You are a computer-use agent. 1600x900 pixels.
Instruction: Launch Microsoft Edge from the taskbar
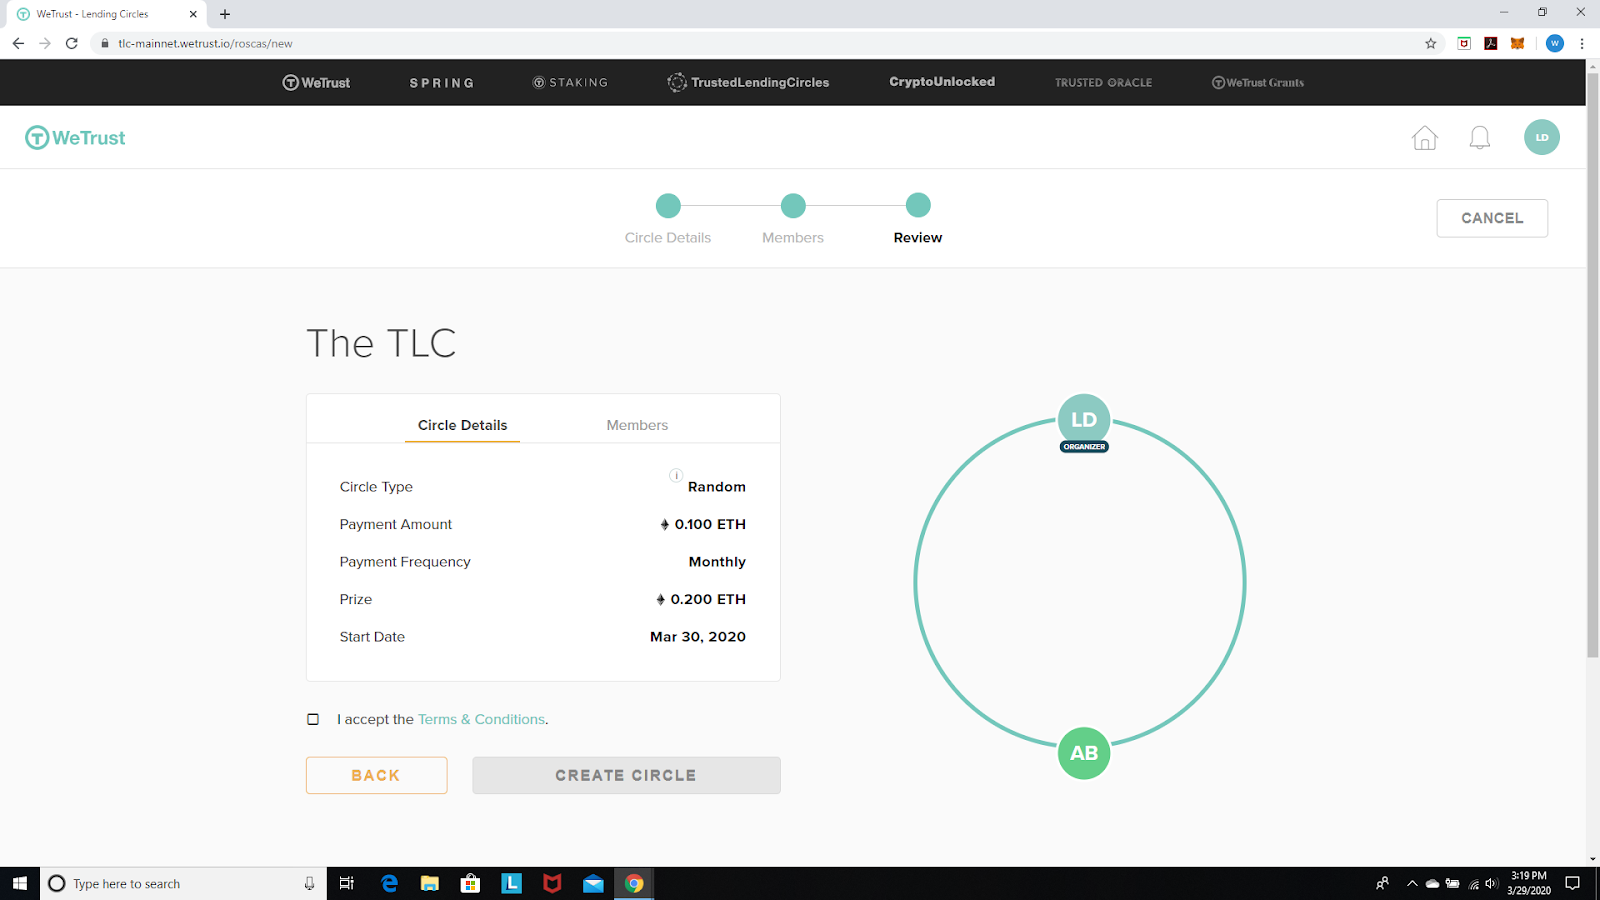(389, 883)
